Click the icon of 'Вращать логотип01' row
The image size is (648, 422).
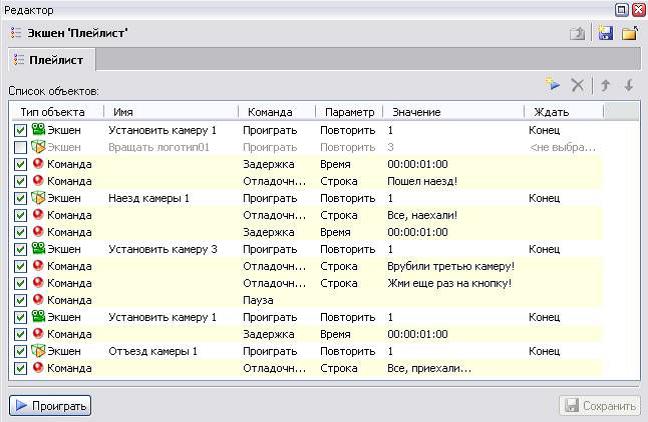point(38,146)
